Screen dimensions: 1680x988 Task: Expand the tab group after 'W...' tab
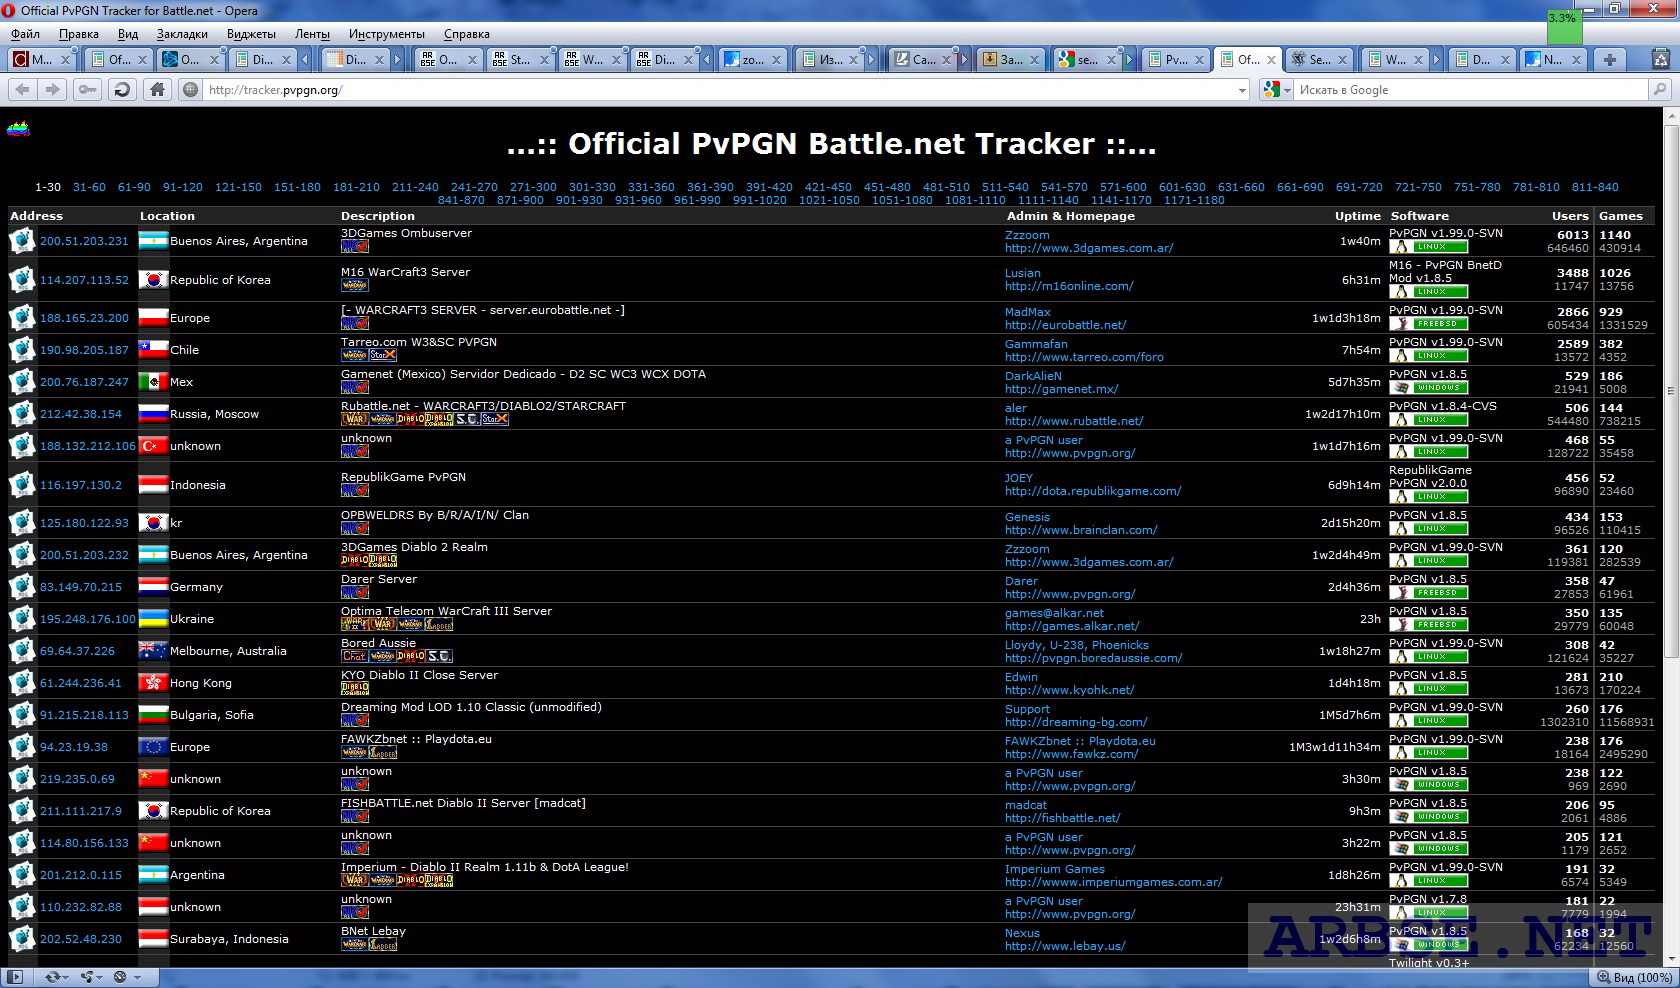pyautogui.click(x=1437, y=60)
